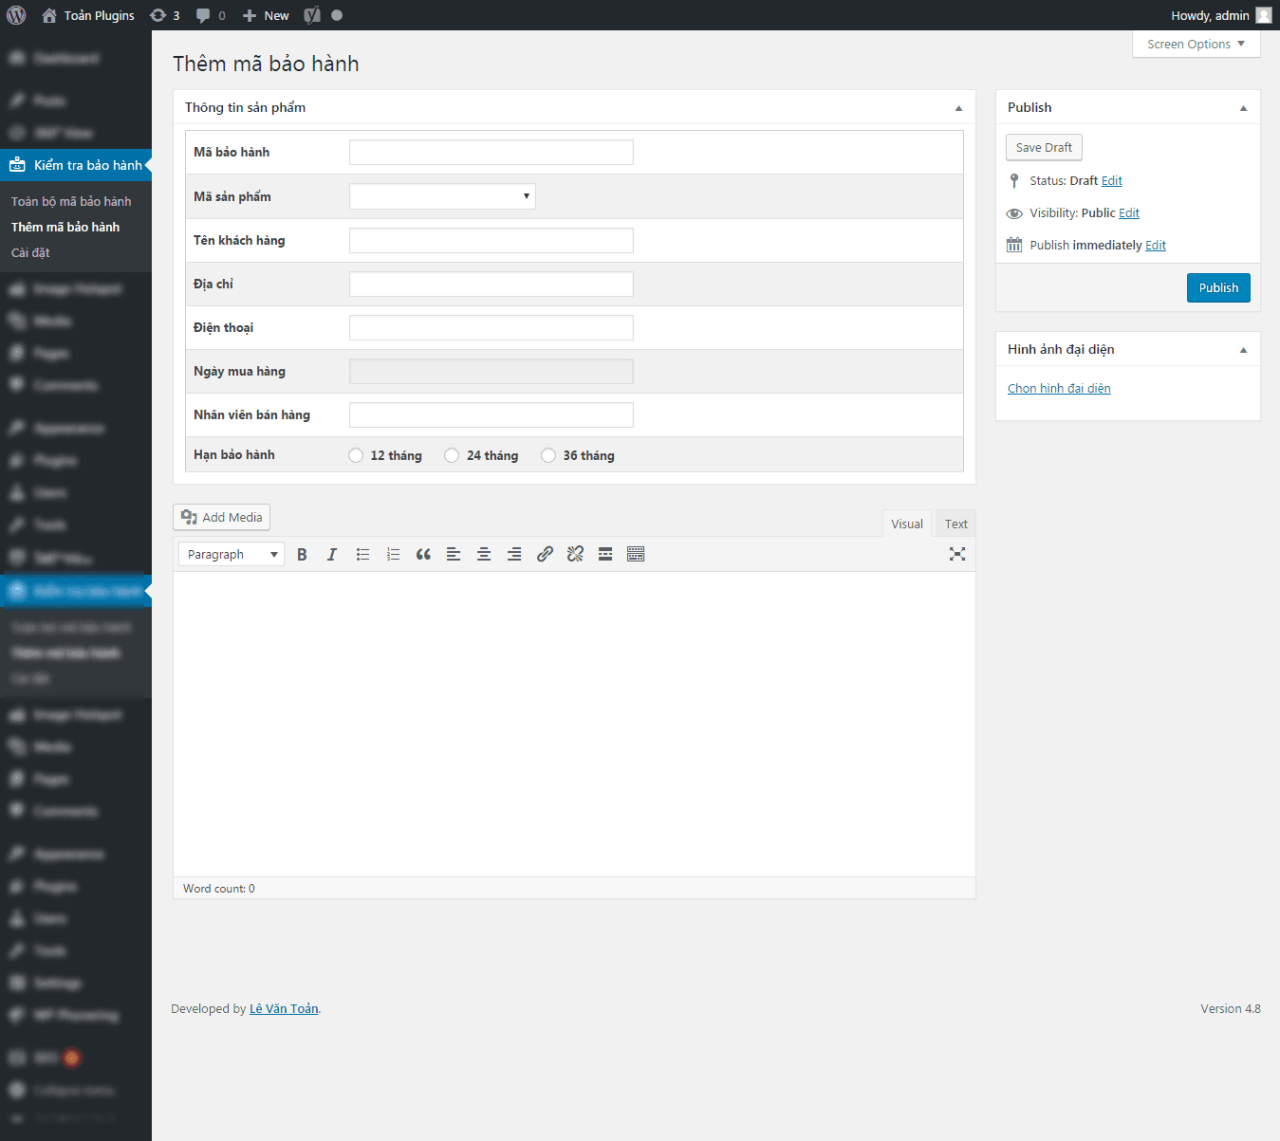This screenshot has height=1141, width=1280.
Task: Click the insert/edit link icon
Action: (545, 554)
